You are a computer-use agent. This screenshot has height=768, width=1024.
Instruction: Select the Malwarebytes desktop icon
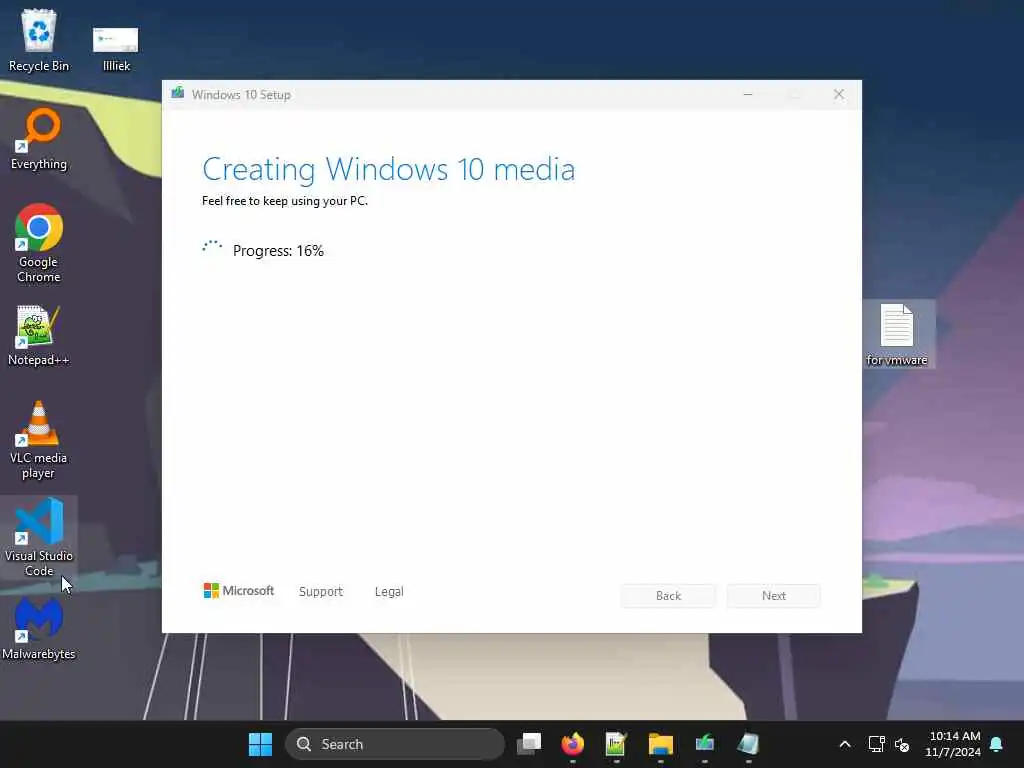pos(39,629)
